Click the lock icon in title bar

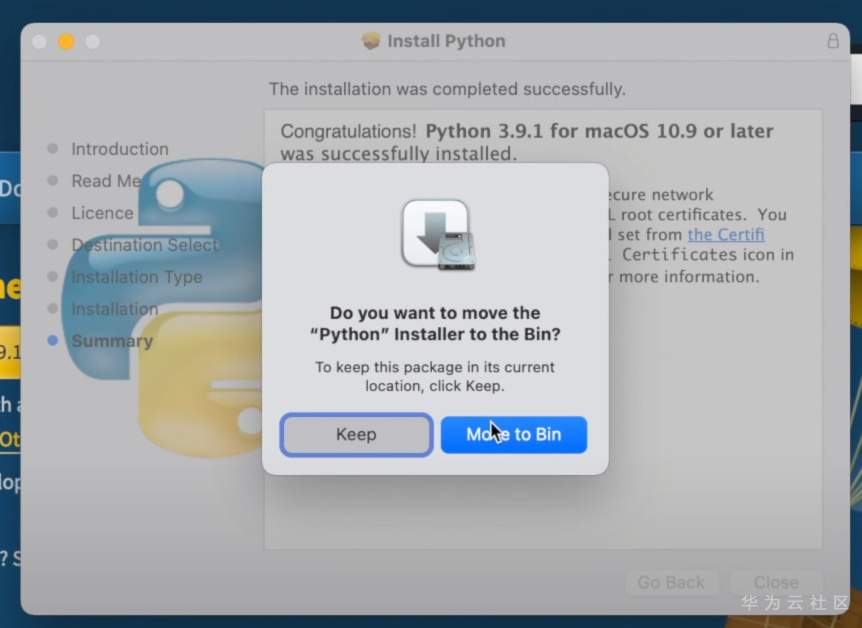(x=833, y=41)
